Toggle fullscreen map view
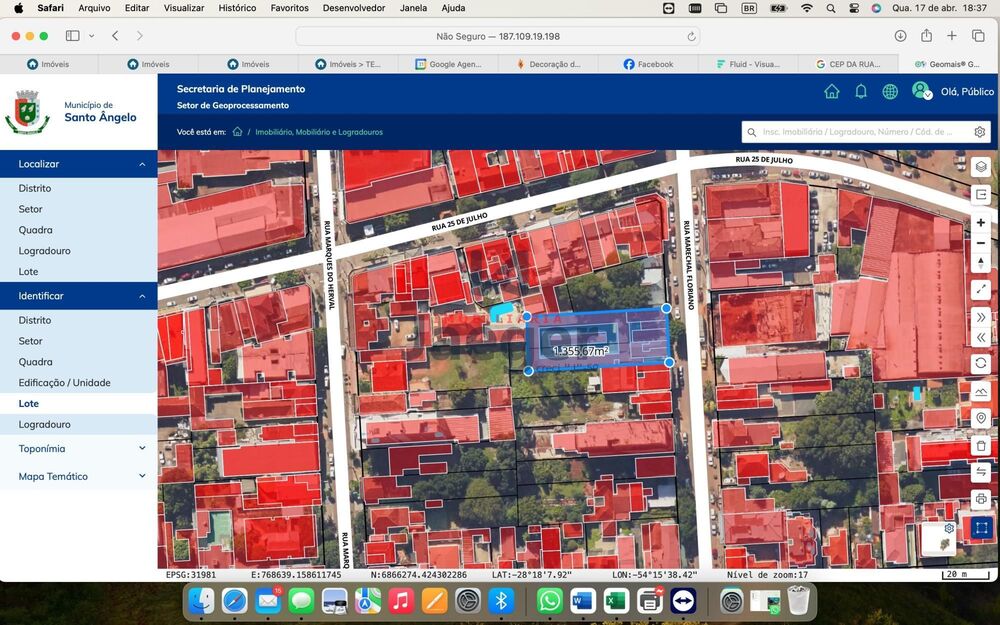 point(981,289)
